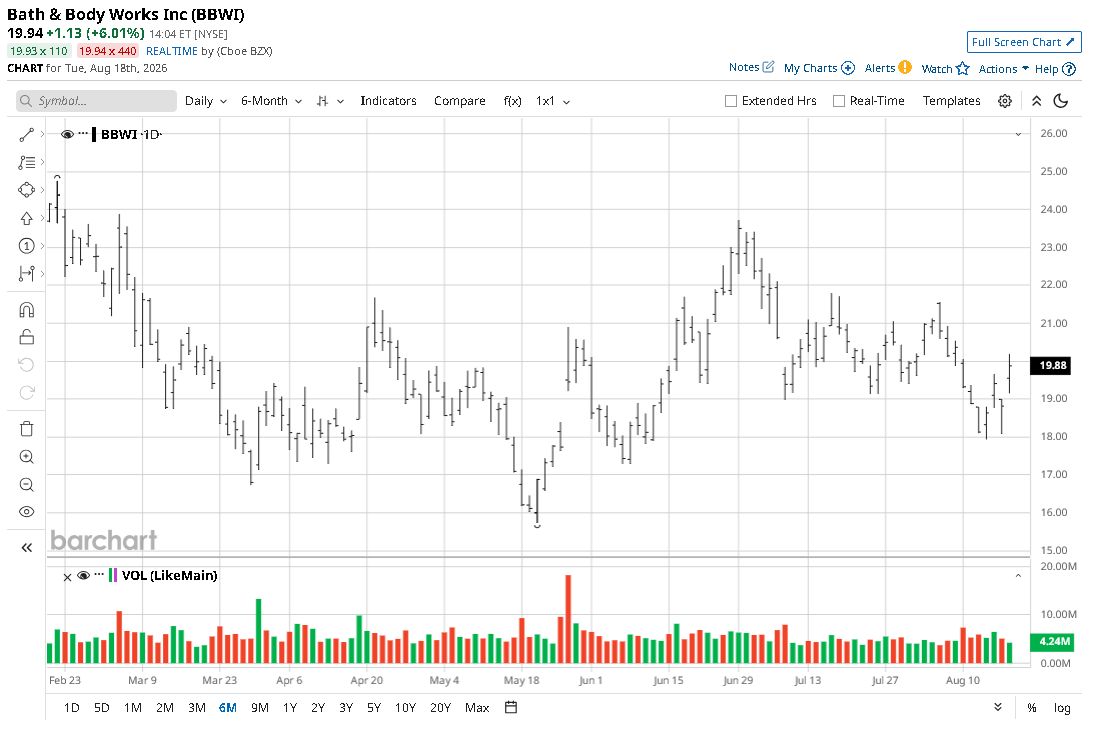Add BBWI to the Watch list
This screenshot has height=735, width=1110.
[x=945, y=69]
